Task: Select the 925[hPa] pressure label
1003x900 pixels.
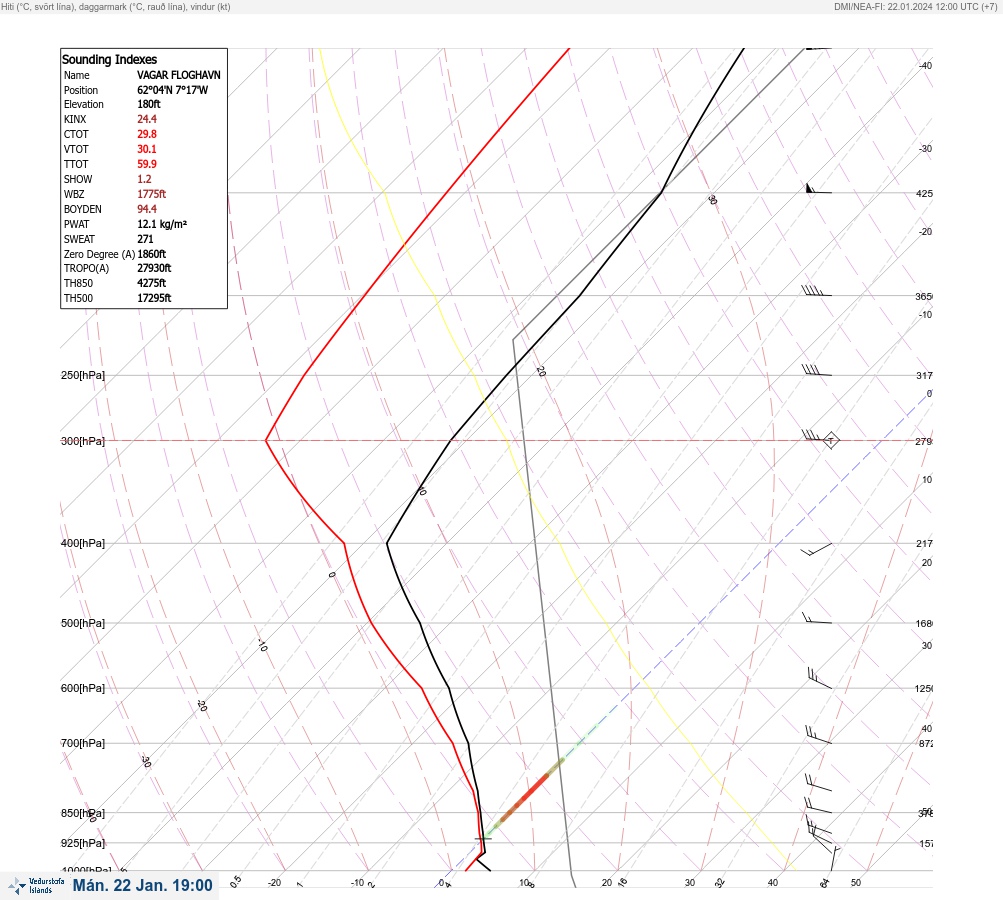Action: click(x=83, y=843)
